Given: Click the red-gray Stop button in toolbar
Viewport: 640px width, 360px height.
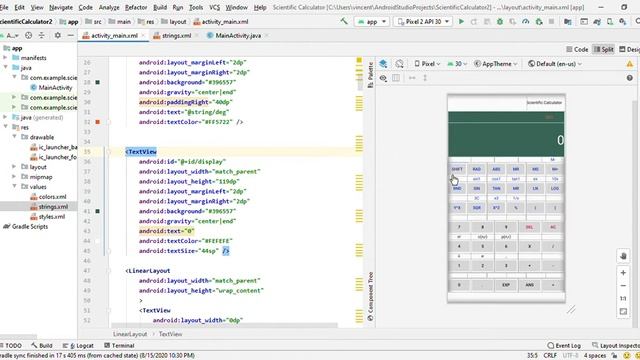Looking at the screenshot, I should [x=551, y=21].
